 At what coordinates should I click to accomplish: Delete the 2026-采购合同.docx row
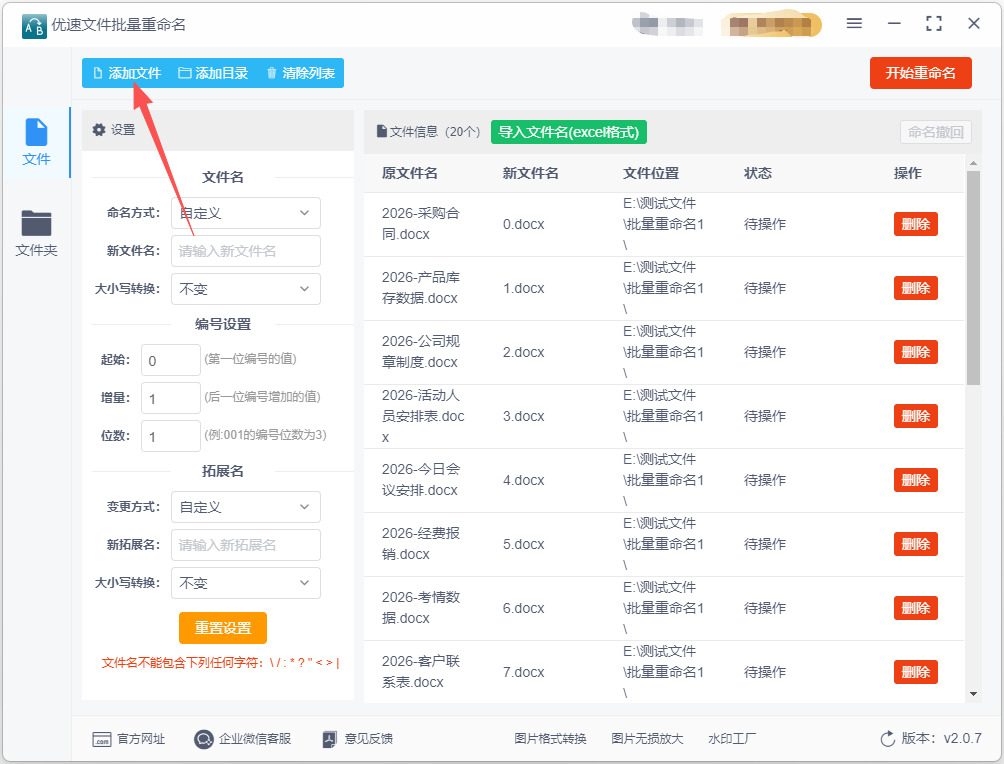tap(915, 224)
